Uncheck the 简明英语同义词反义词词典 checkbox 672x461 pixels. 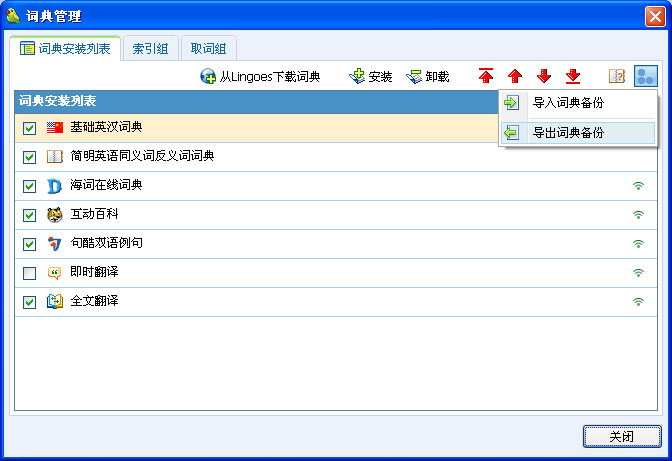tap(29, 157)
